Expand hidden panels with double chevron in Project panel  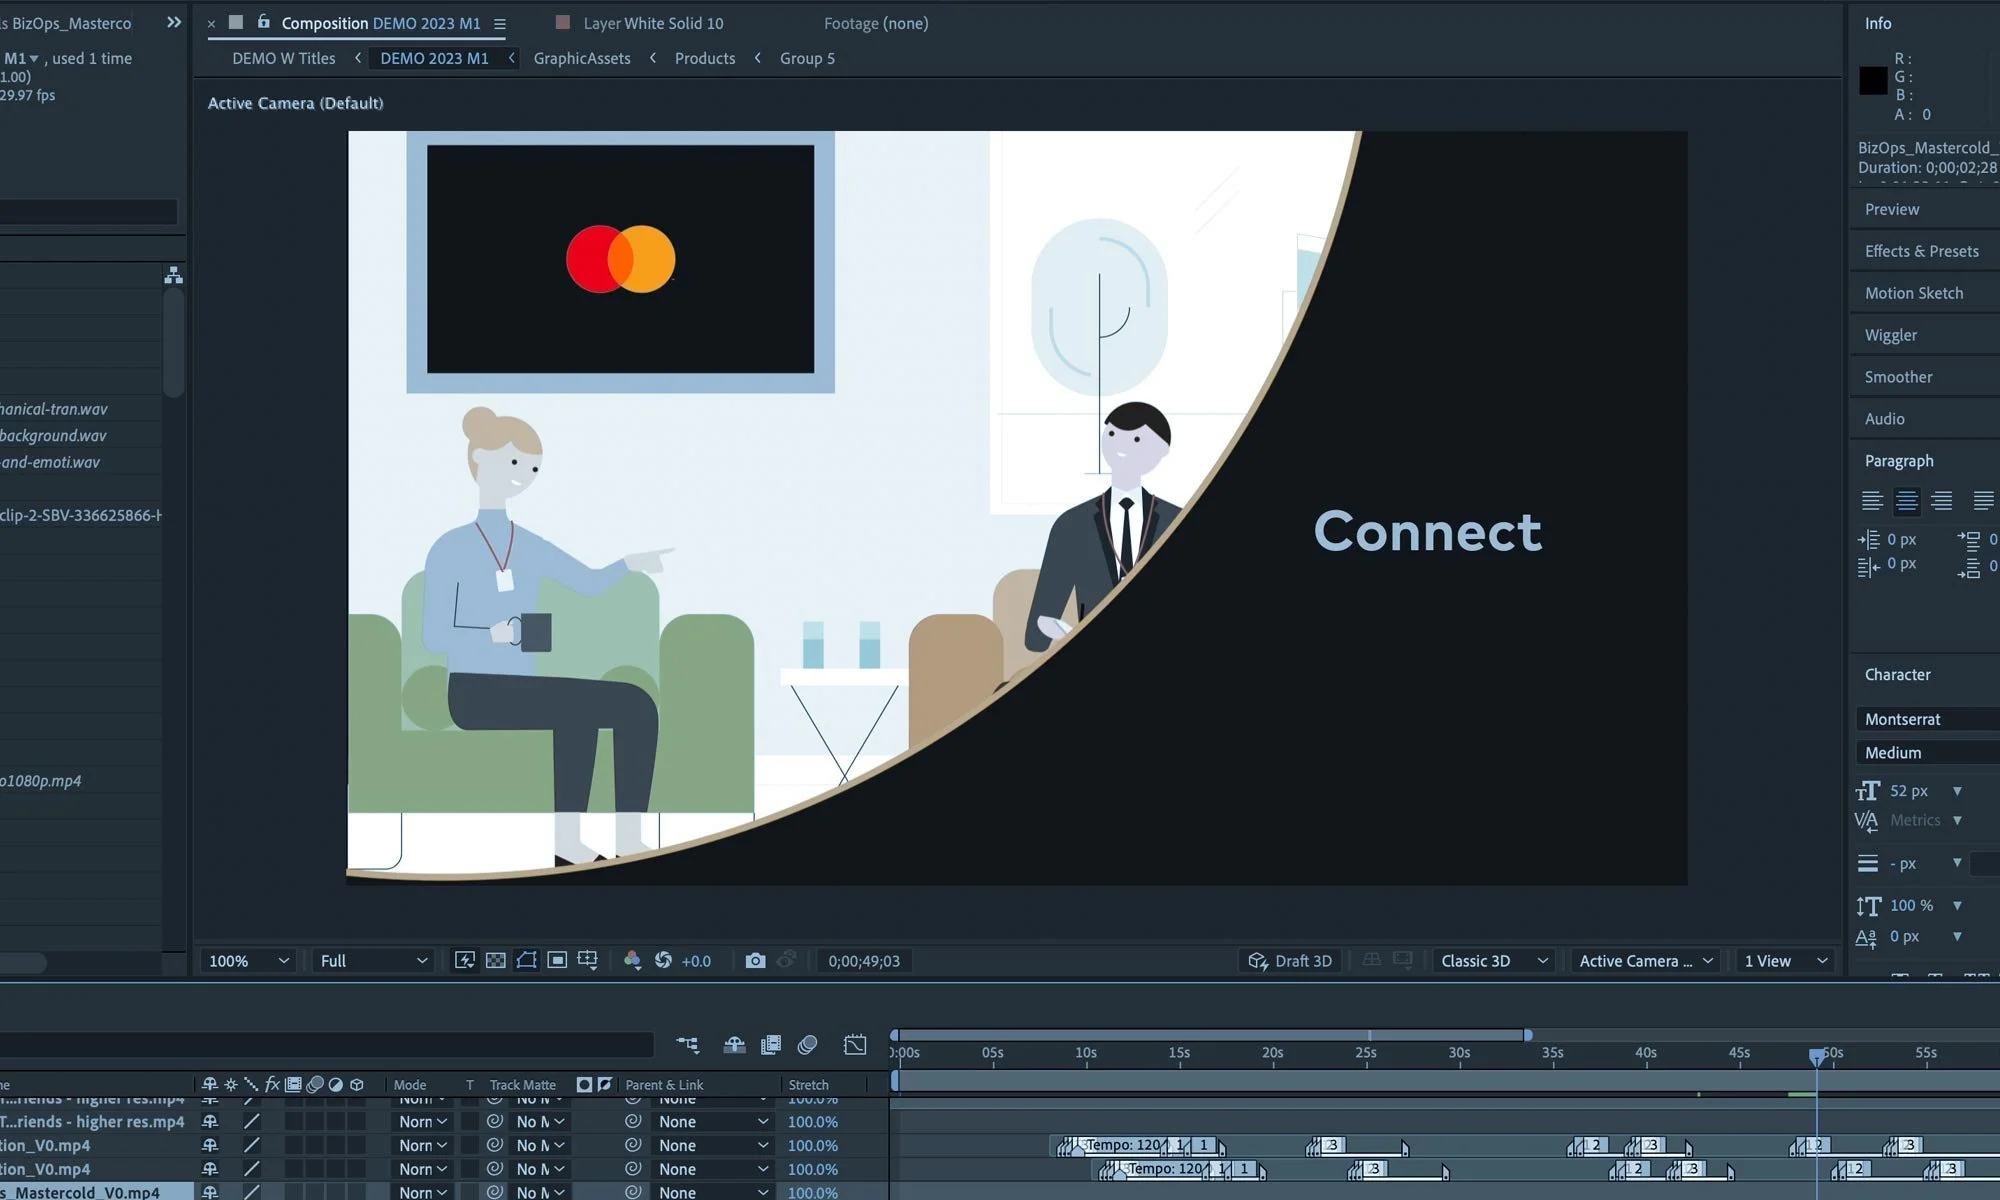[174, 22]
